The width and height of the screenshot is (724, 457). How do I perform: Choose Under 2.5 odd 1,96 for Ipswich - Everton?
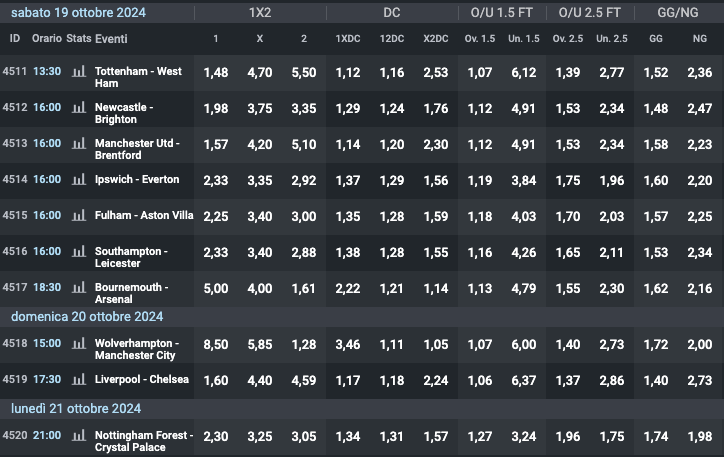pyautogui.click(x=612, y=180)
